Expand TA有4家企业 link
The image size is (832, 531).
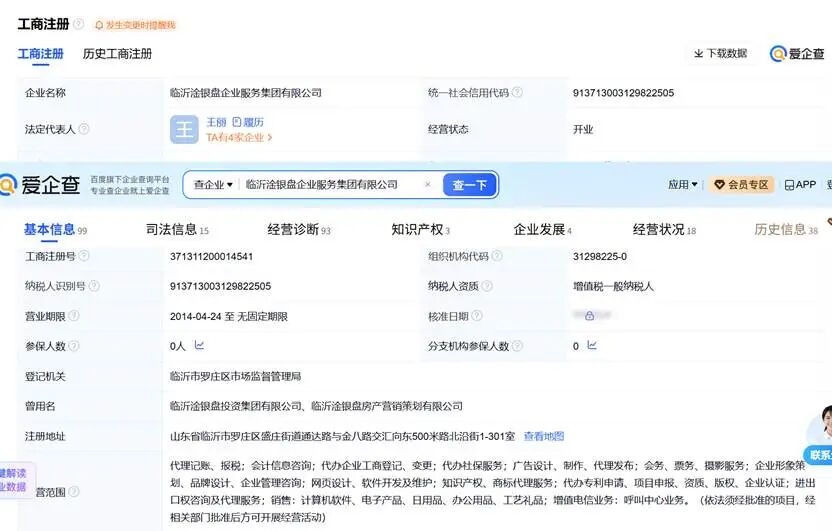[x=239, y=137]
